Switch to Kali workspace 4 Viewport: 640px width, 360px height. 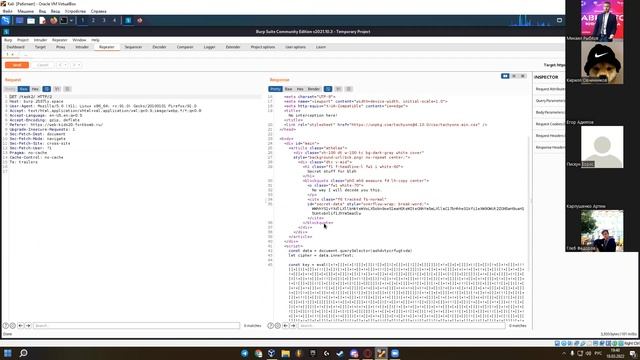click(114, 20)
